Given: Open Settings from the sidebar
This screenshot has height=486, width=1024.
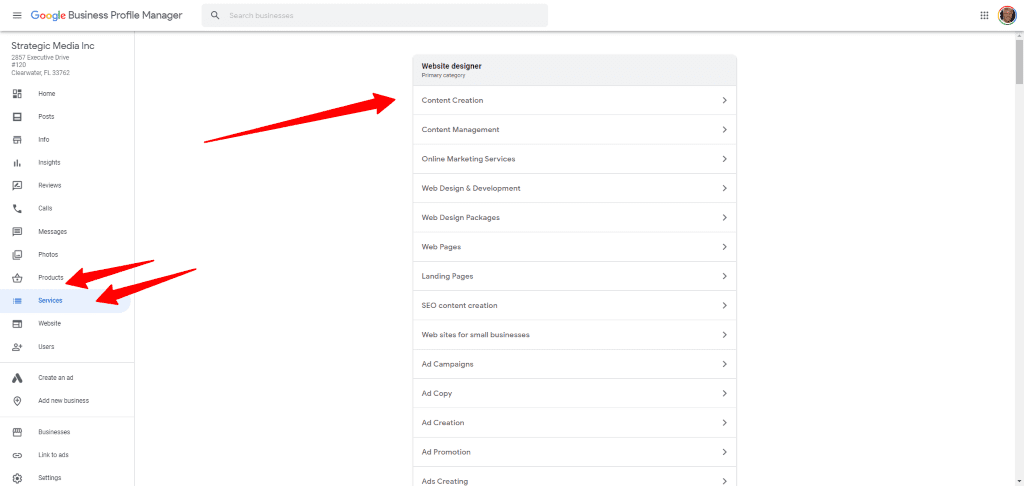Looking at the screenshot, I should tap(50, 478).
